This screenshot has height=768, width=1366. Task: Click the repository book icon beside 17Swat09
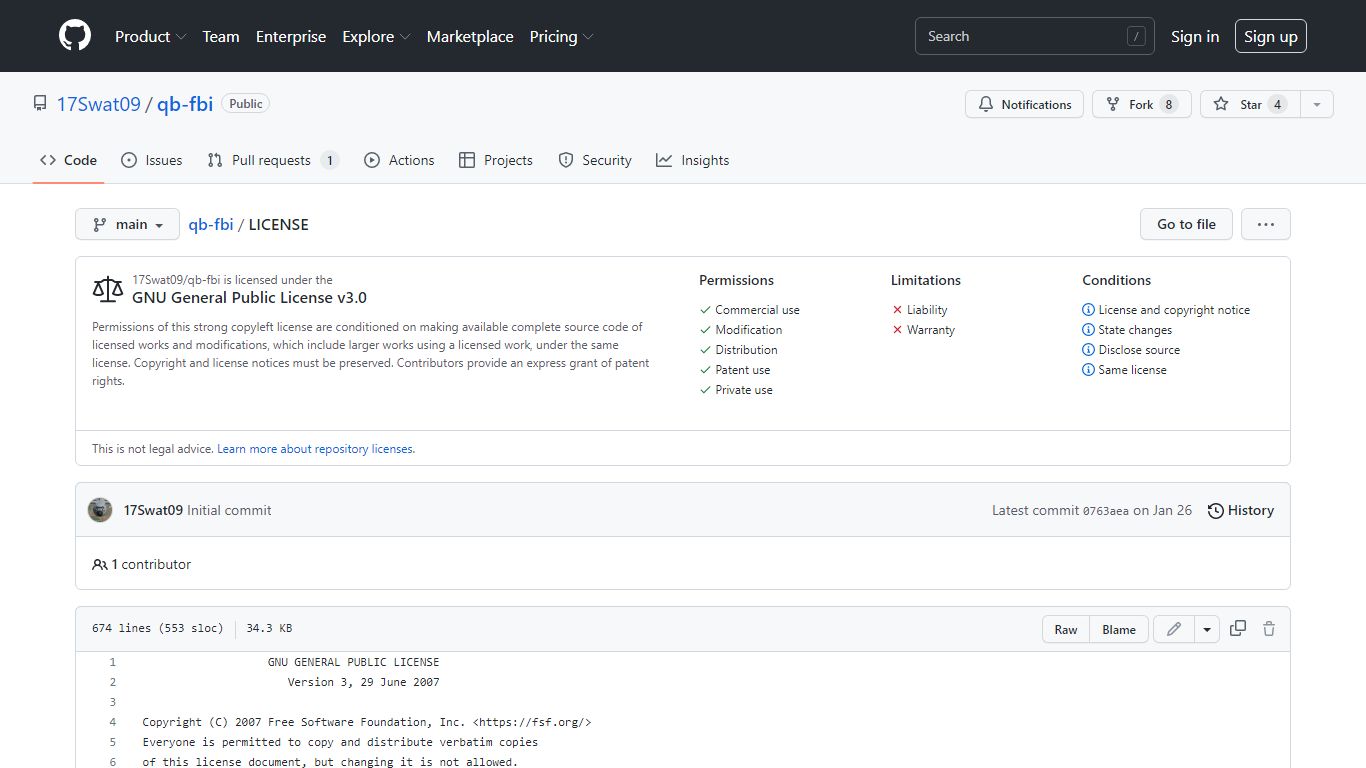40,104
